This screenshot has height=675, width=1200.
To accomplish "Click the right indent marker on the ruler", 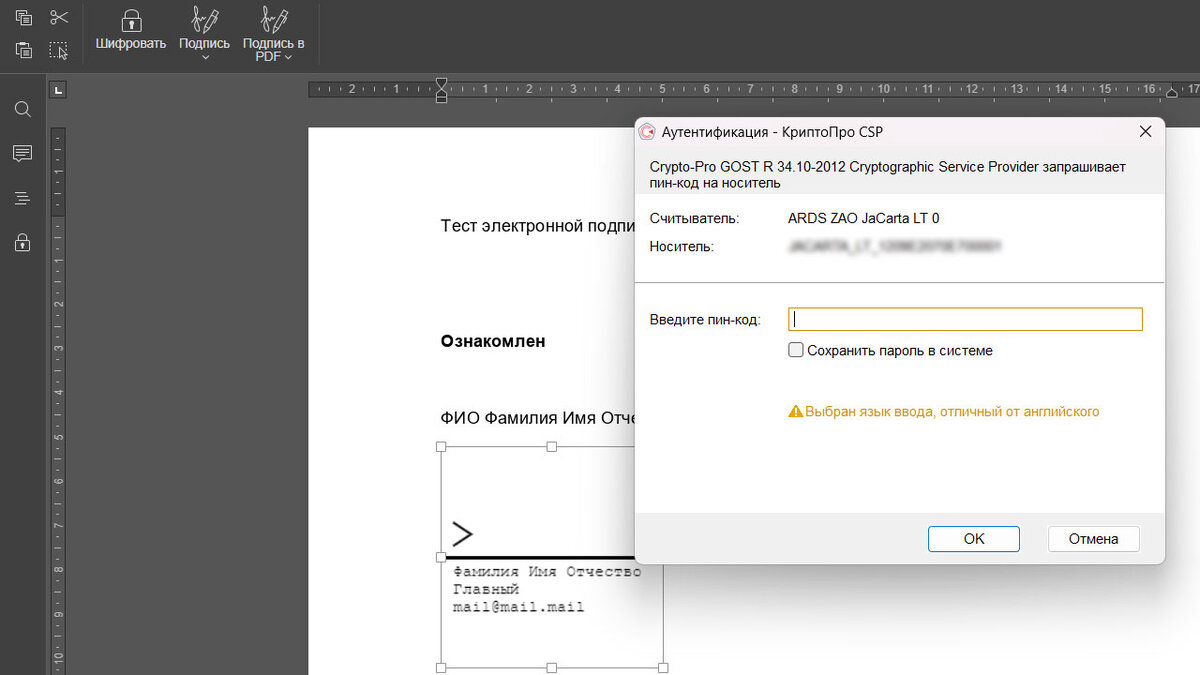I will tap(1172, 93).
